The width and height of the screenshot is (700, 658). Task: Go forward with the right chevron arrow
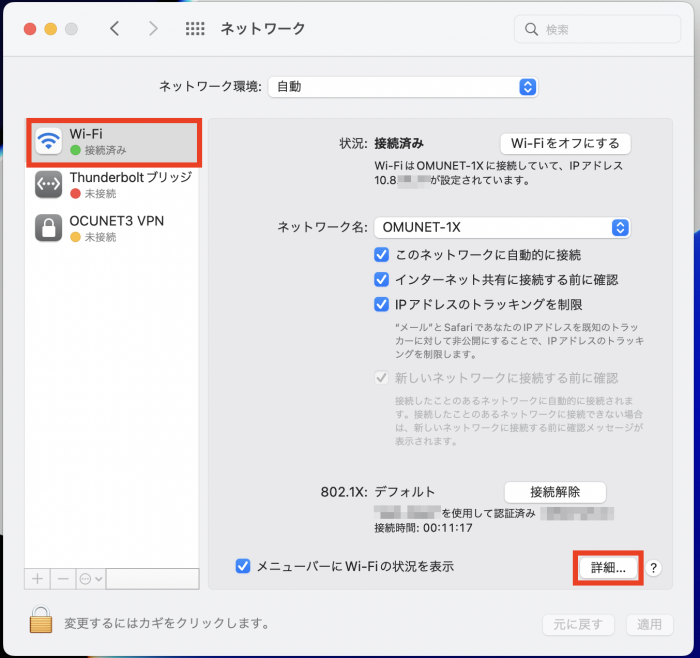[x=153, y=29]
